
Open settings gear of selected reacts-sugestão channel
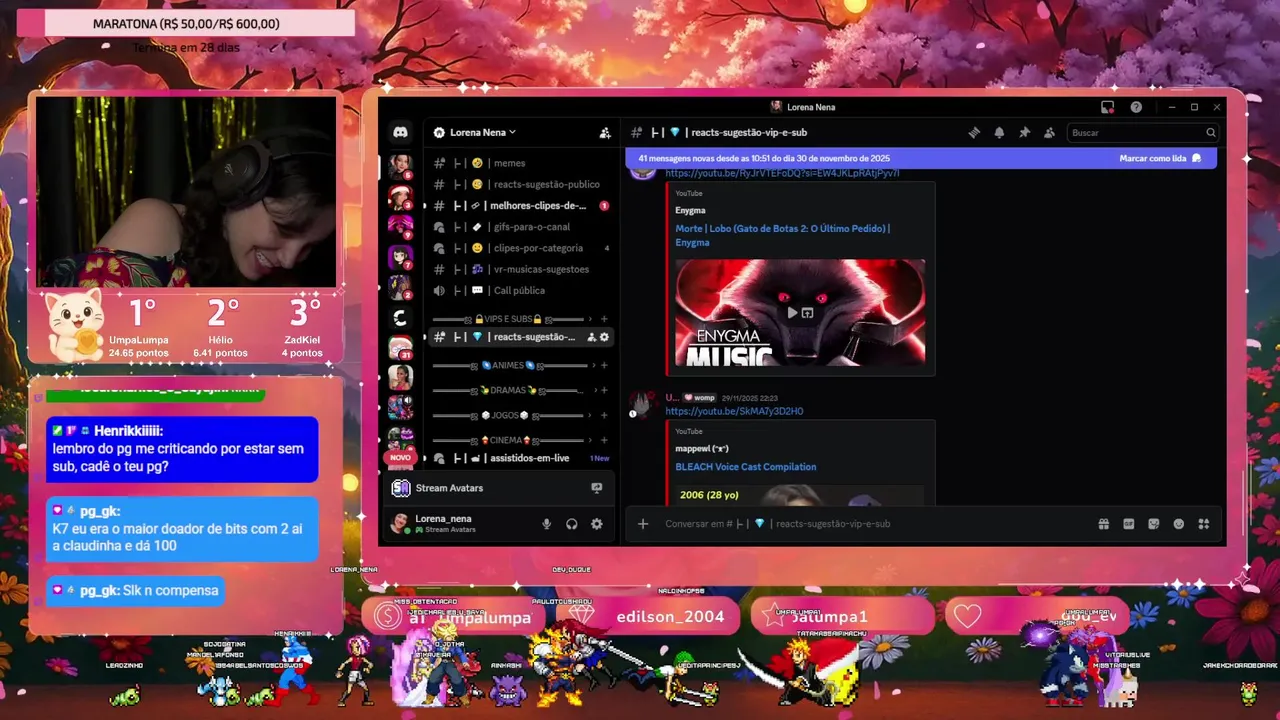tap(604, 337)
